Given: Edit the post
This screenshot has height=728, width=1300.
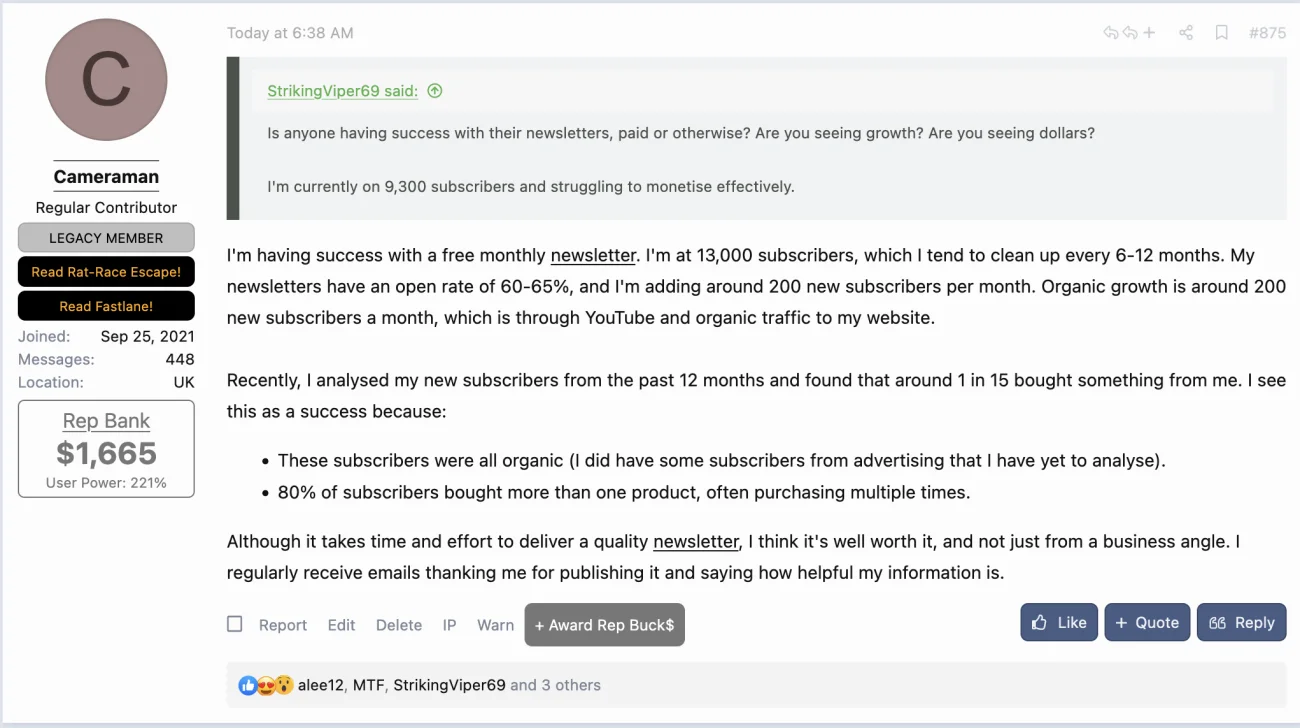Looking at the screenshot, I should pyautogui.click(x=341, y=625).
